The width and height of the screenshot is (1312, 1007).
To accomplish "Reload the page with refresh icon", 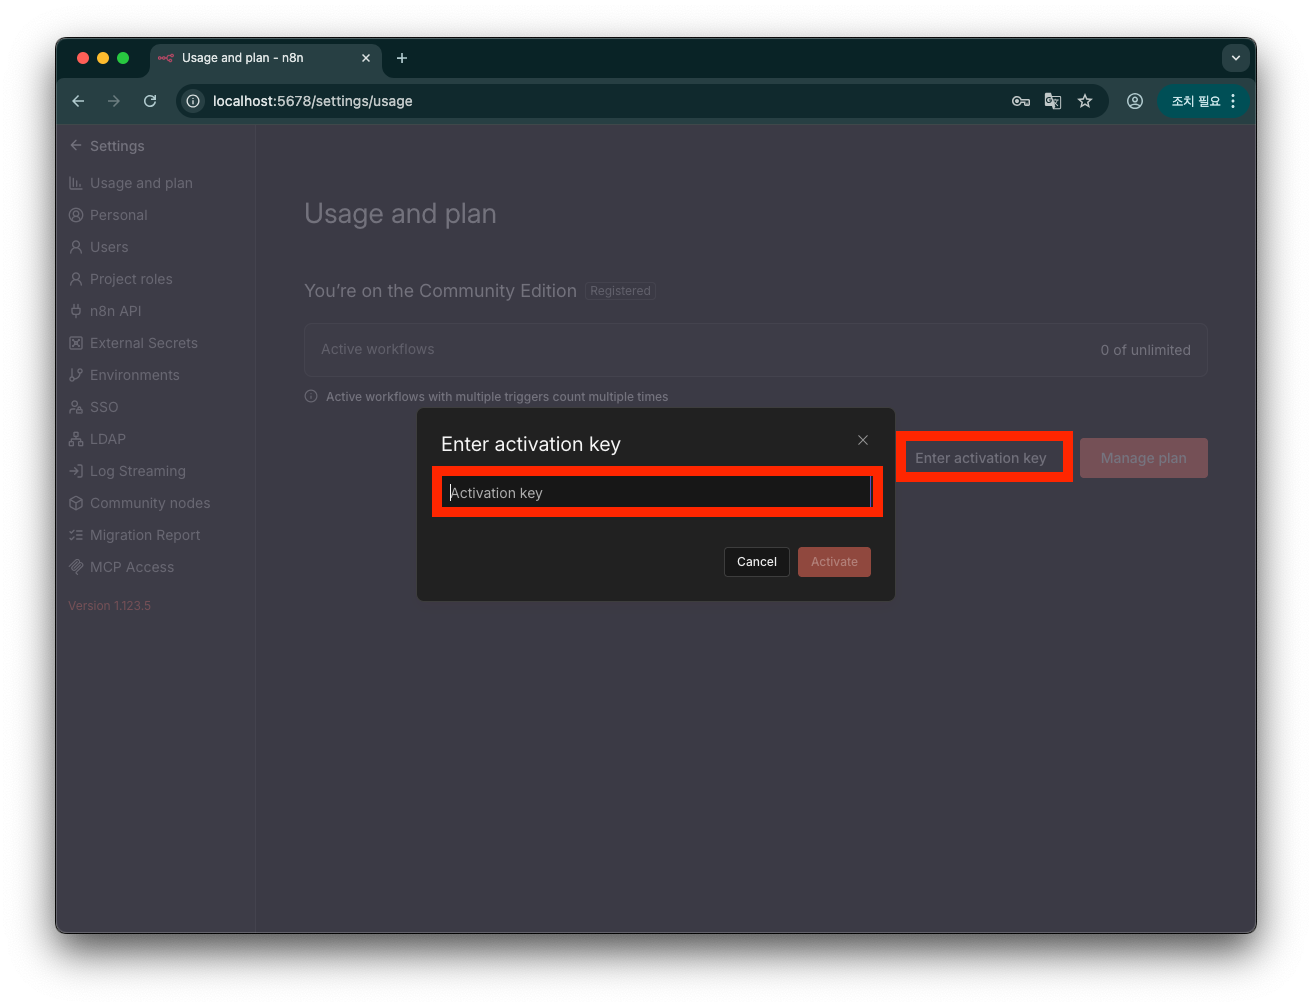I will (x=150, y=101).
